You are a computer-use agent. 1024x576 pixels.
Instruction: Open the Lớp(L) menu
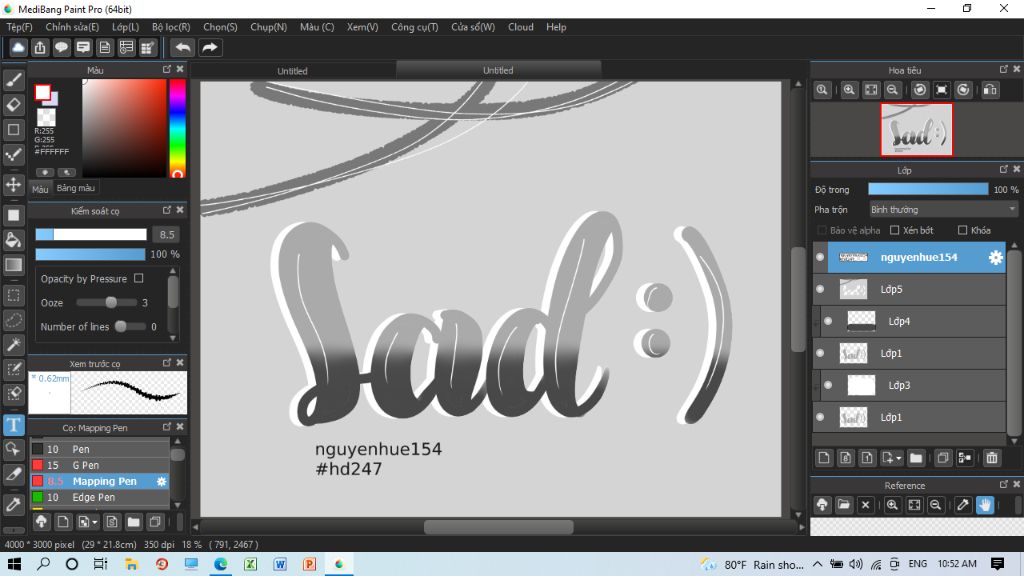tap(125, 27)
